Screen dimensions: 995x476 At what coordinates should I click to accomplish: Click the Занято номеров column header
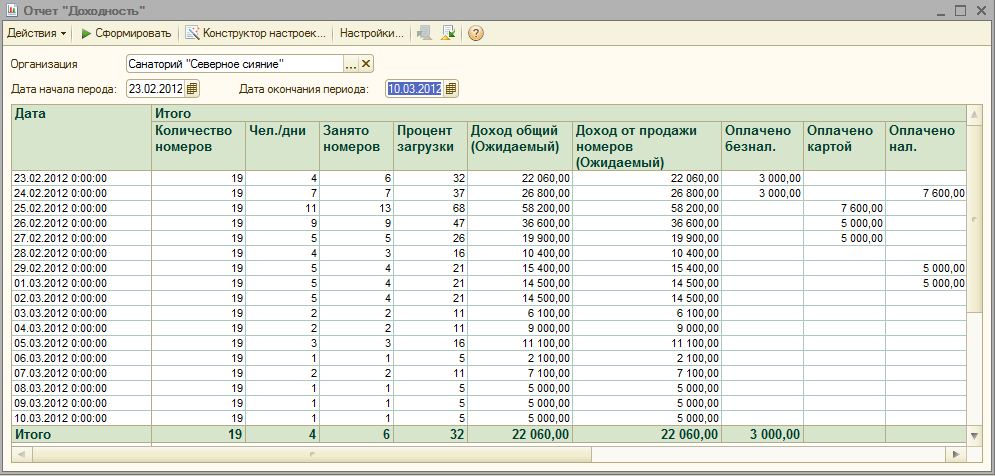click(x=356, y=145)
